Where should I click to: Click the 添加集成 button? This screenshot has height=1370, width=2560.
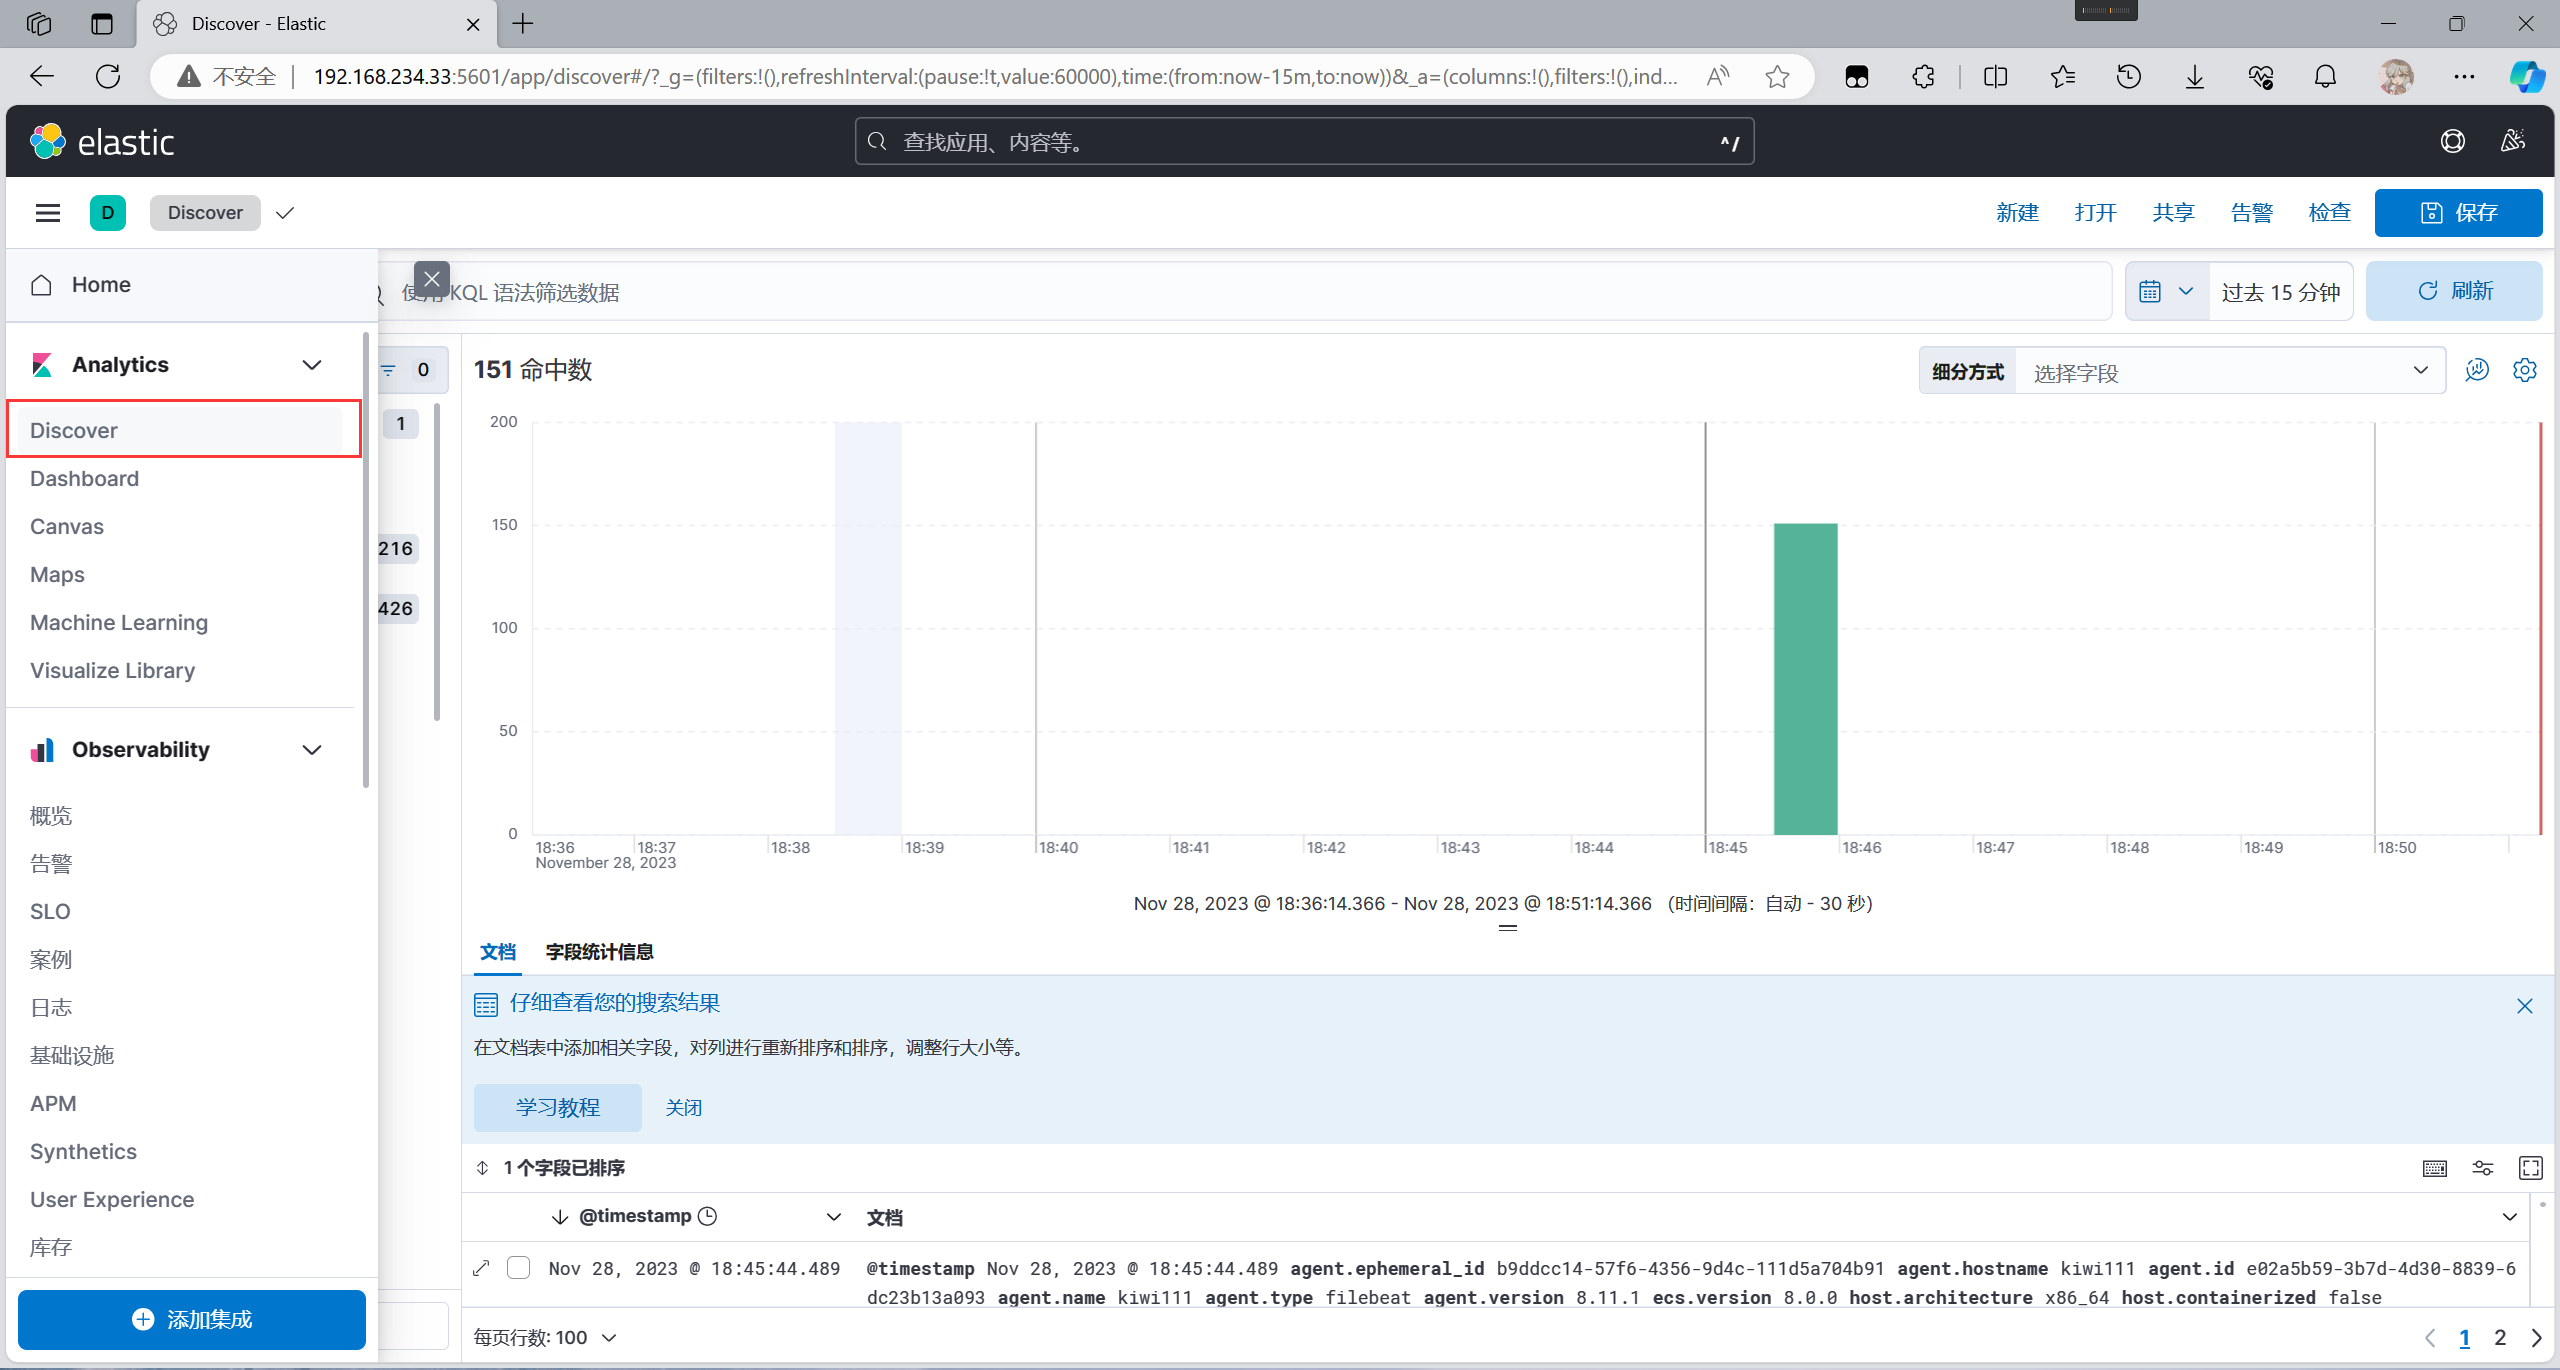(x=192, y=1320)
